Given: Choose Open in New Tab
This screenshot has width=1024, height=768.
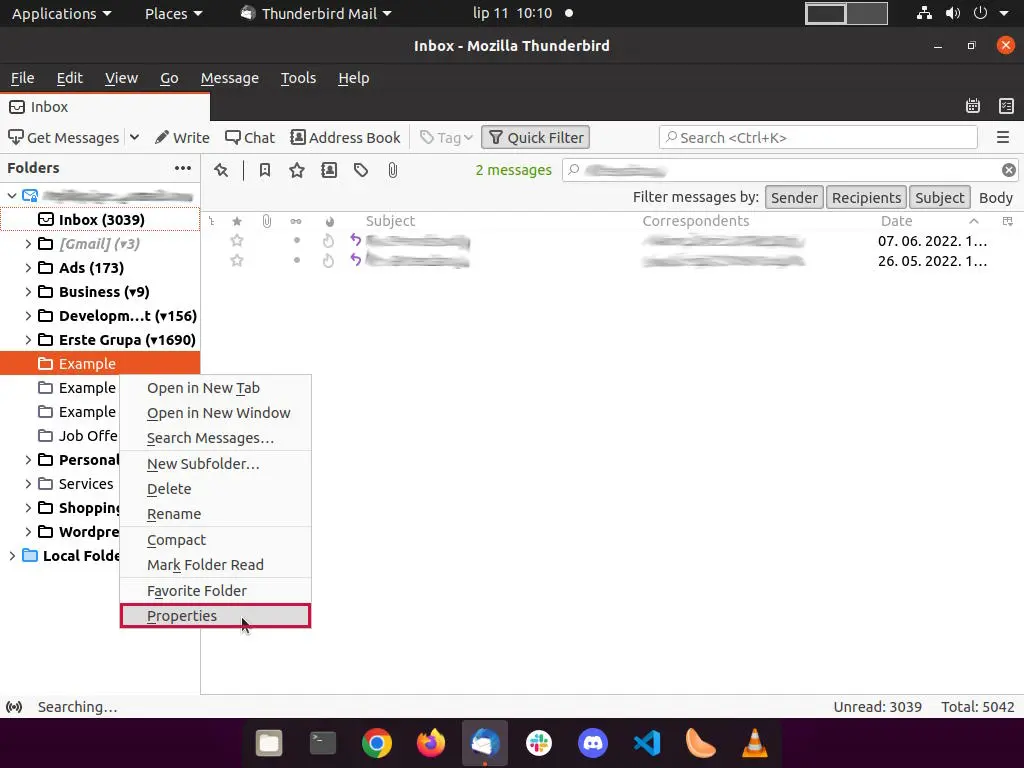Looking at the screenshot, I should click(216, 388).
